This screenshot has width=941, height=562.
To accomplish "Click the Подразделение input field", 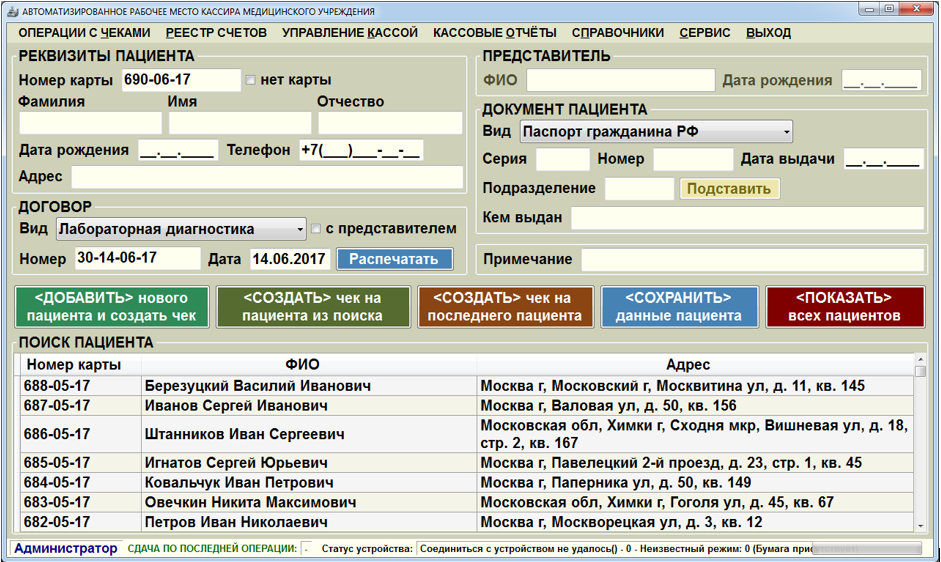I will click(x=639, y=189).
